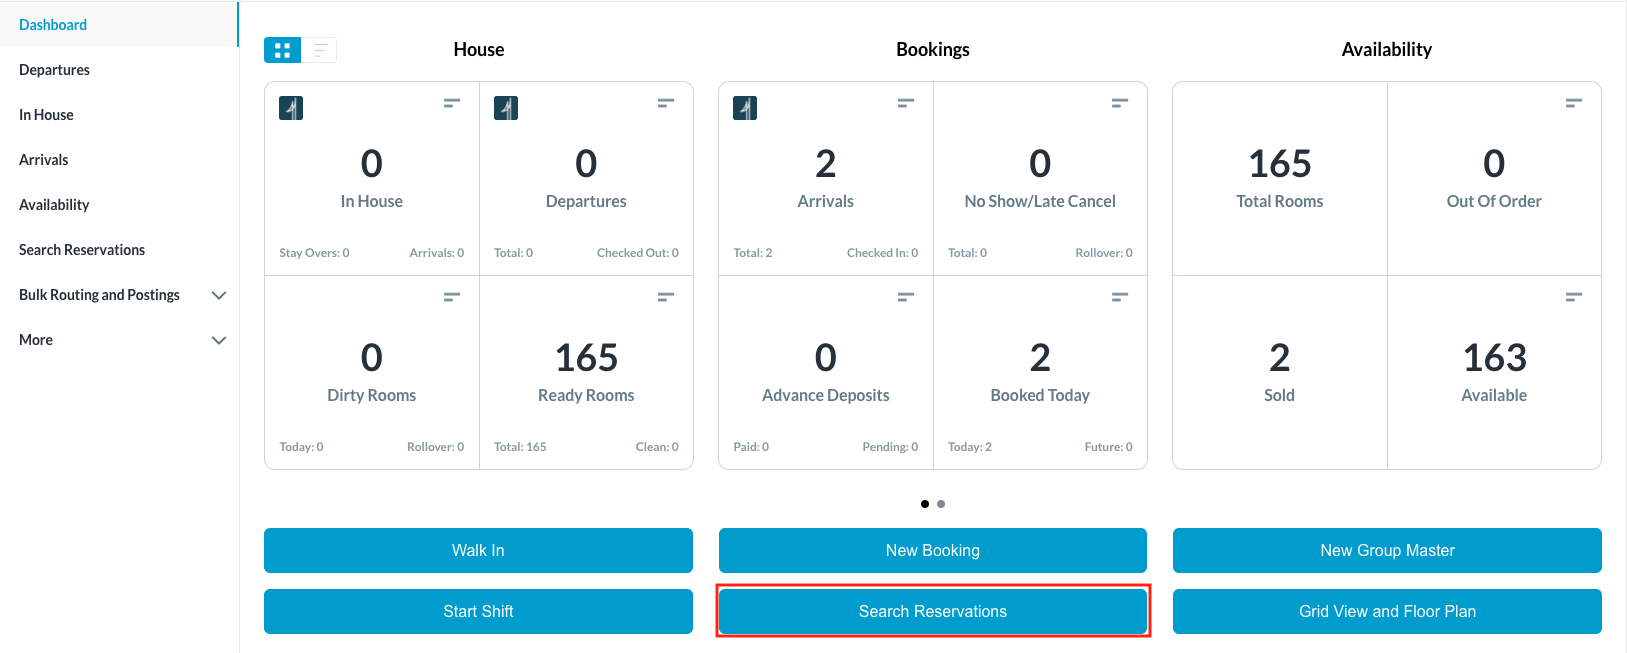Open the menu icon on No Show/Late Cancel tile
The image size is (1627, 653).
(x=1120, y=103)
